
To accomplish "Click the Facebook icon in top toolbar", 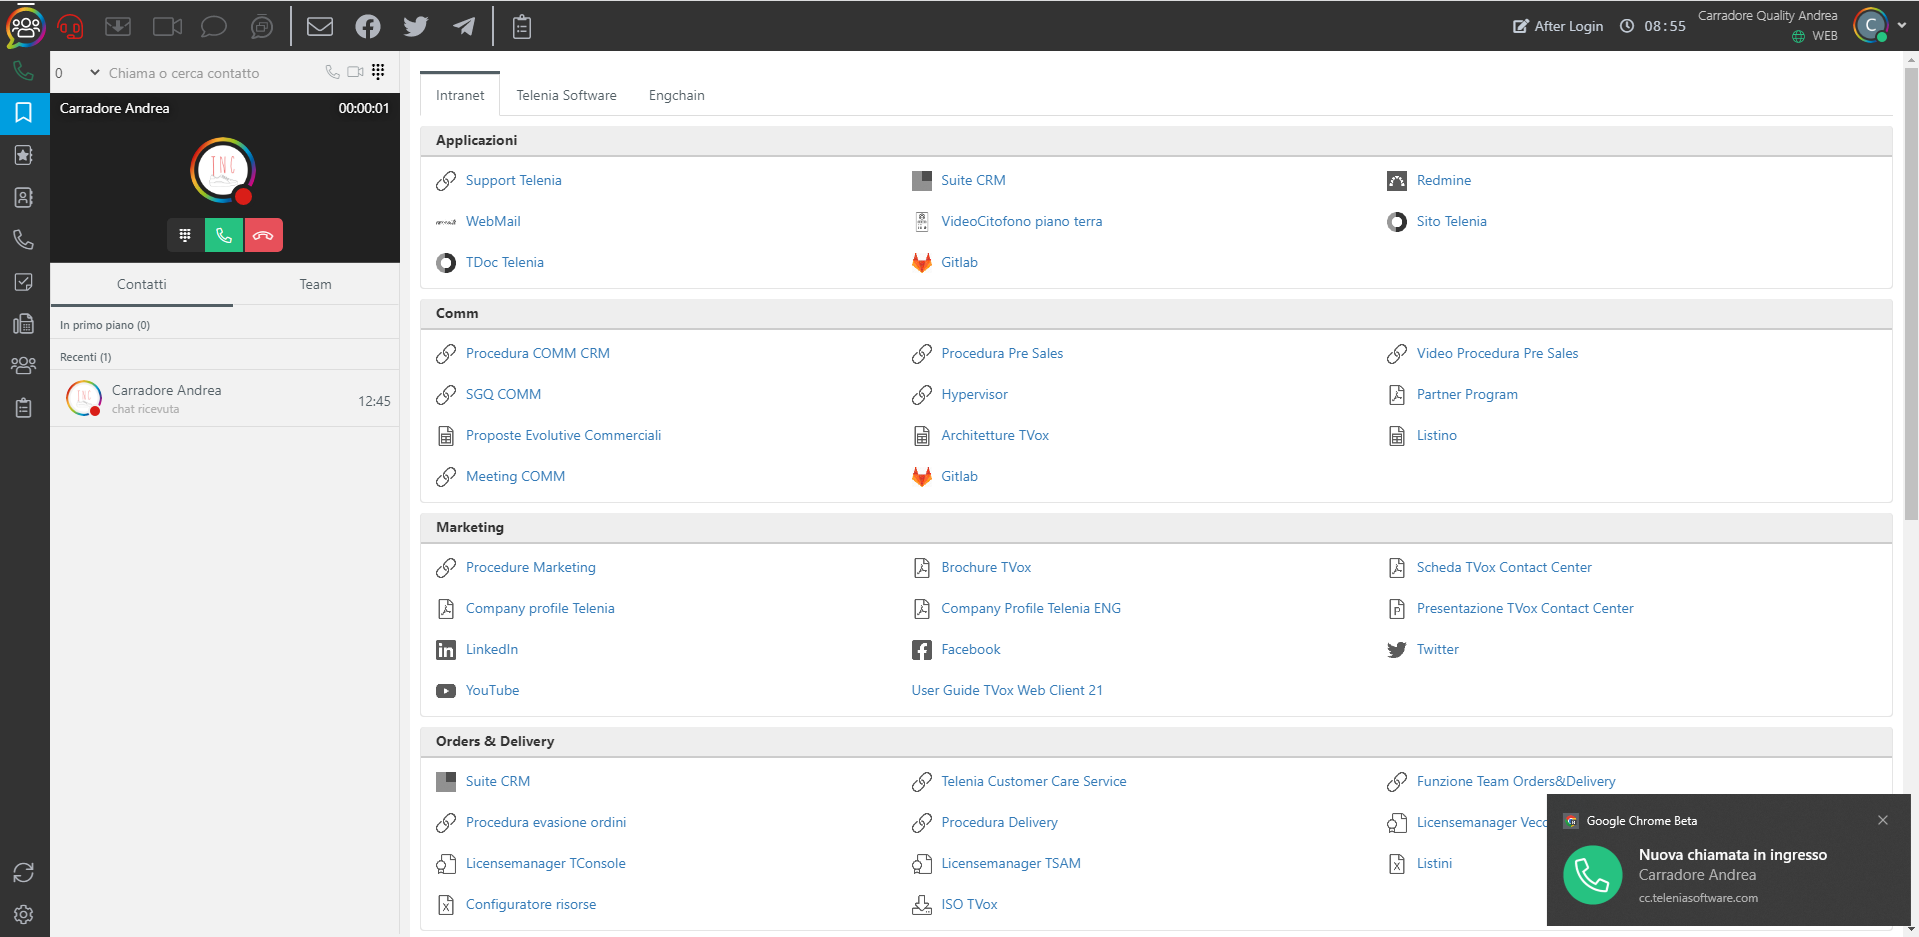I will (368, 27).
